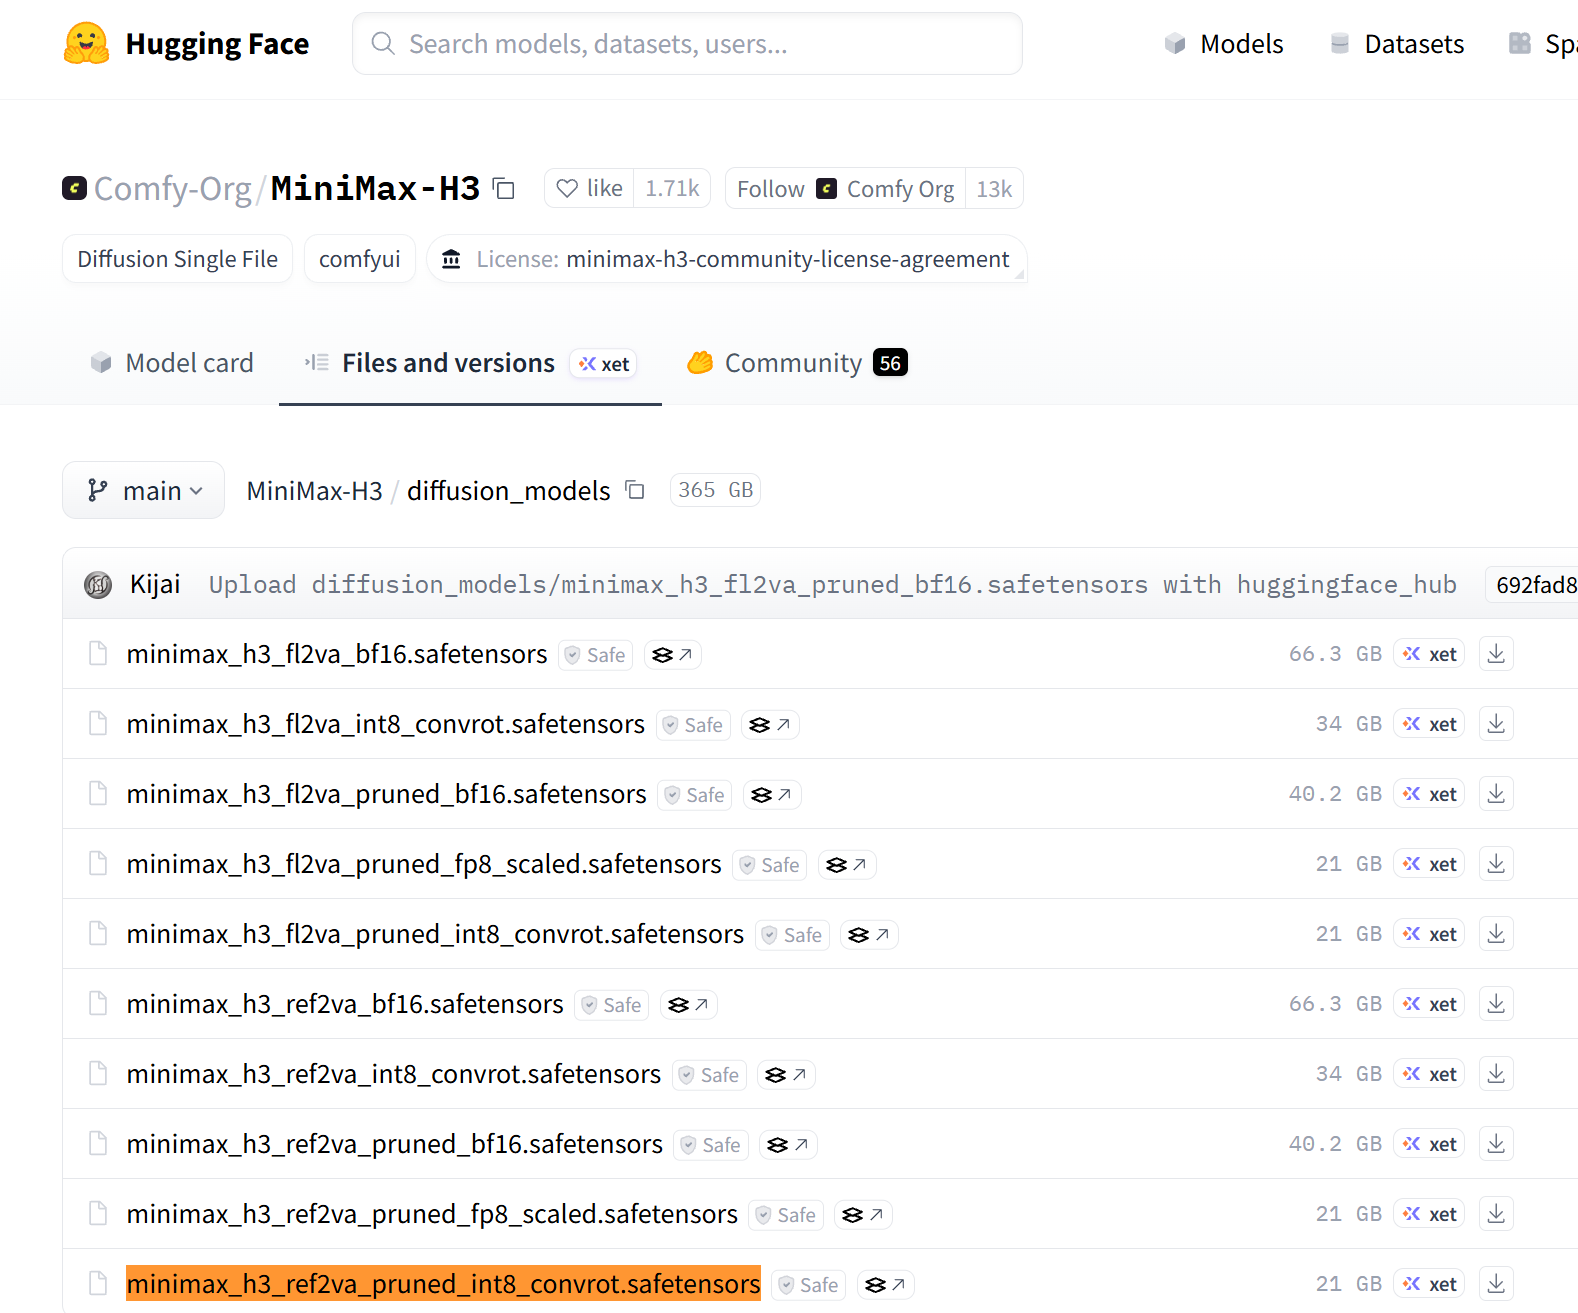1578x1313 pixels.
Task: Open the main branch dropdown
Action: pos(143,490)
